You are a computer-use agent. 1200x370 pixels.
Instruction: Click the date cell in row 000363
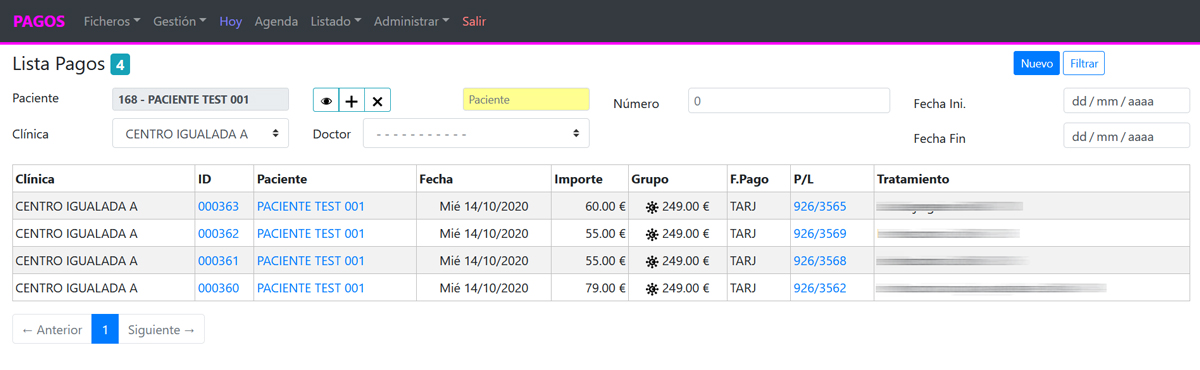click(484, 207)
